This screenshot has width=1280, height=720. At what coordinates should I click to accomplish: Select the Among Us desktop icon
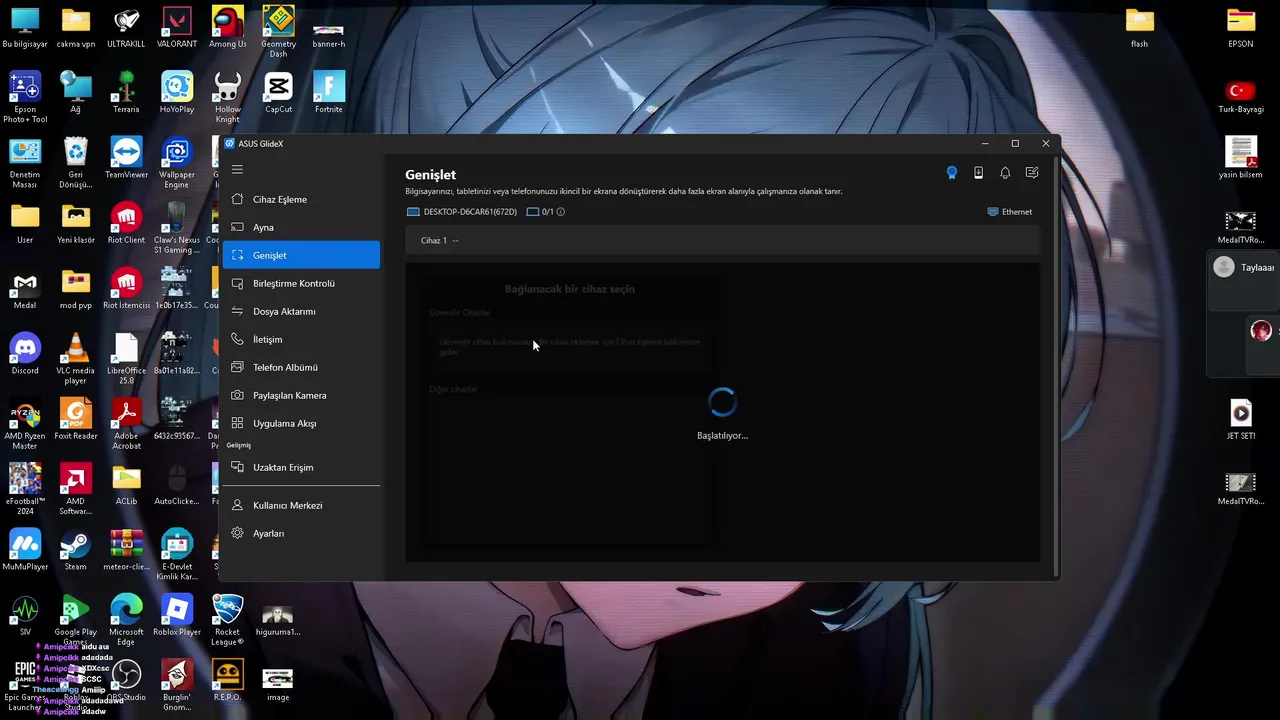click(228, 28)
